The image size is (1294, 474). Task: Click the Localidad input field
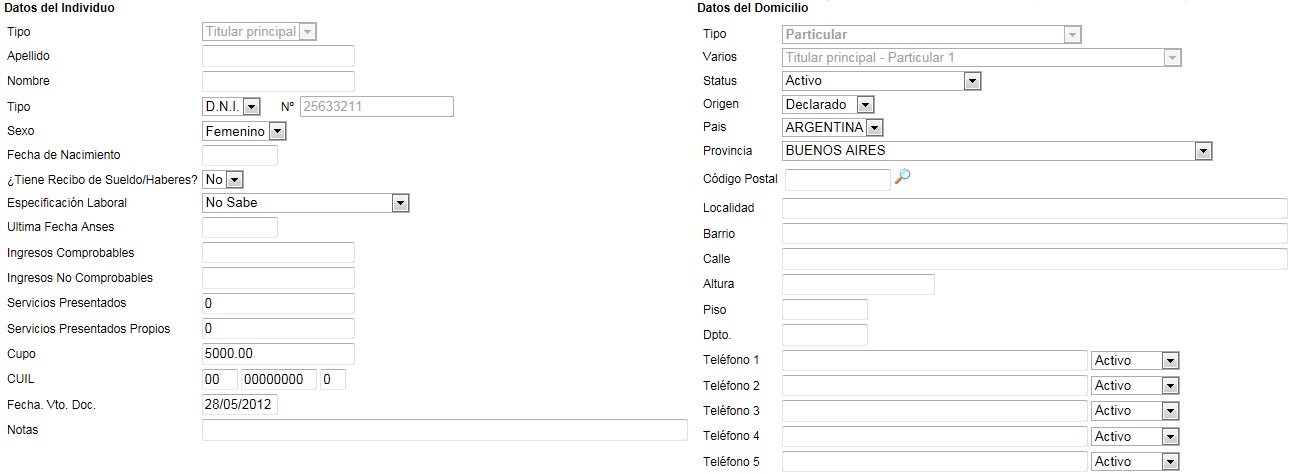coord(1034,208)
